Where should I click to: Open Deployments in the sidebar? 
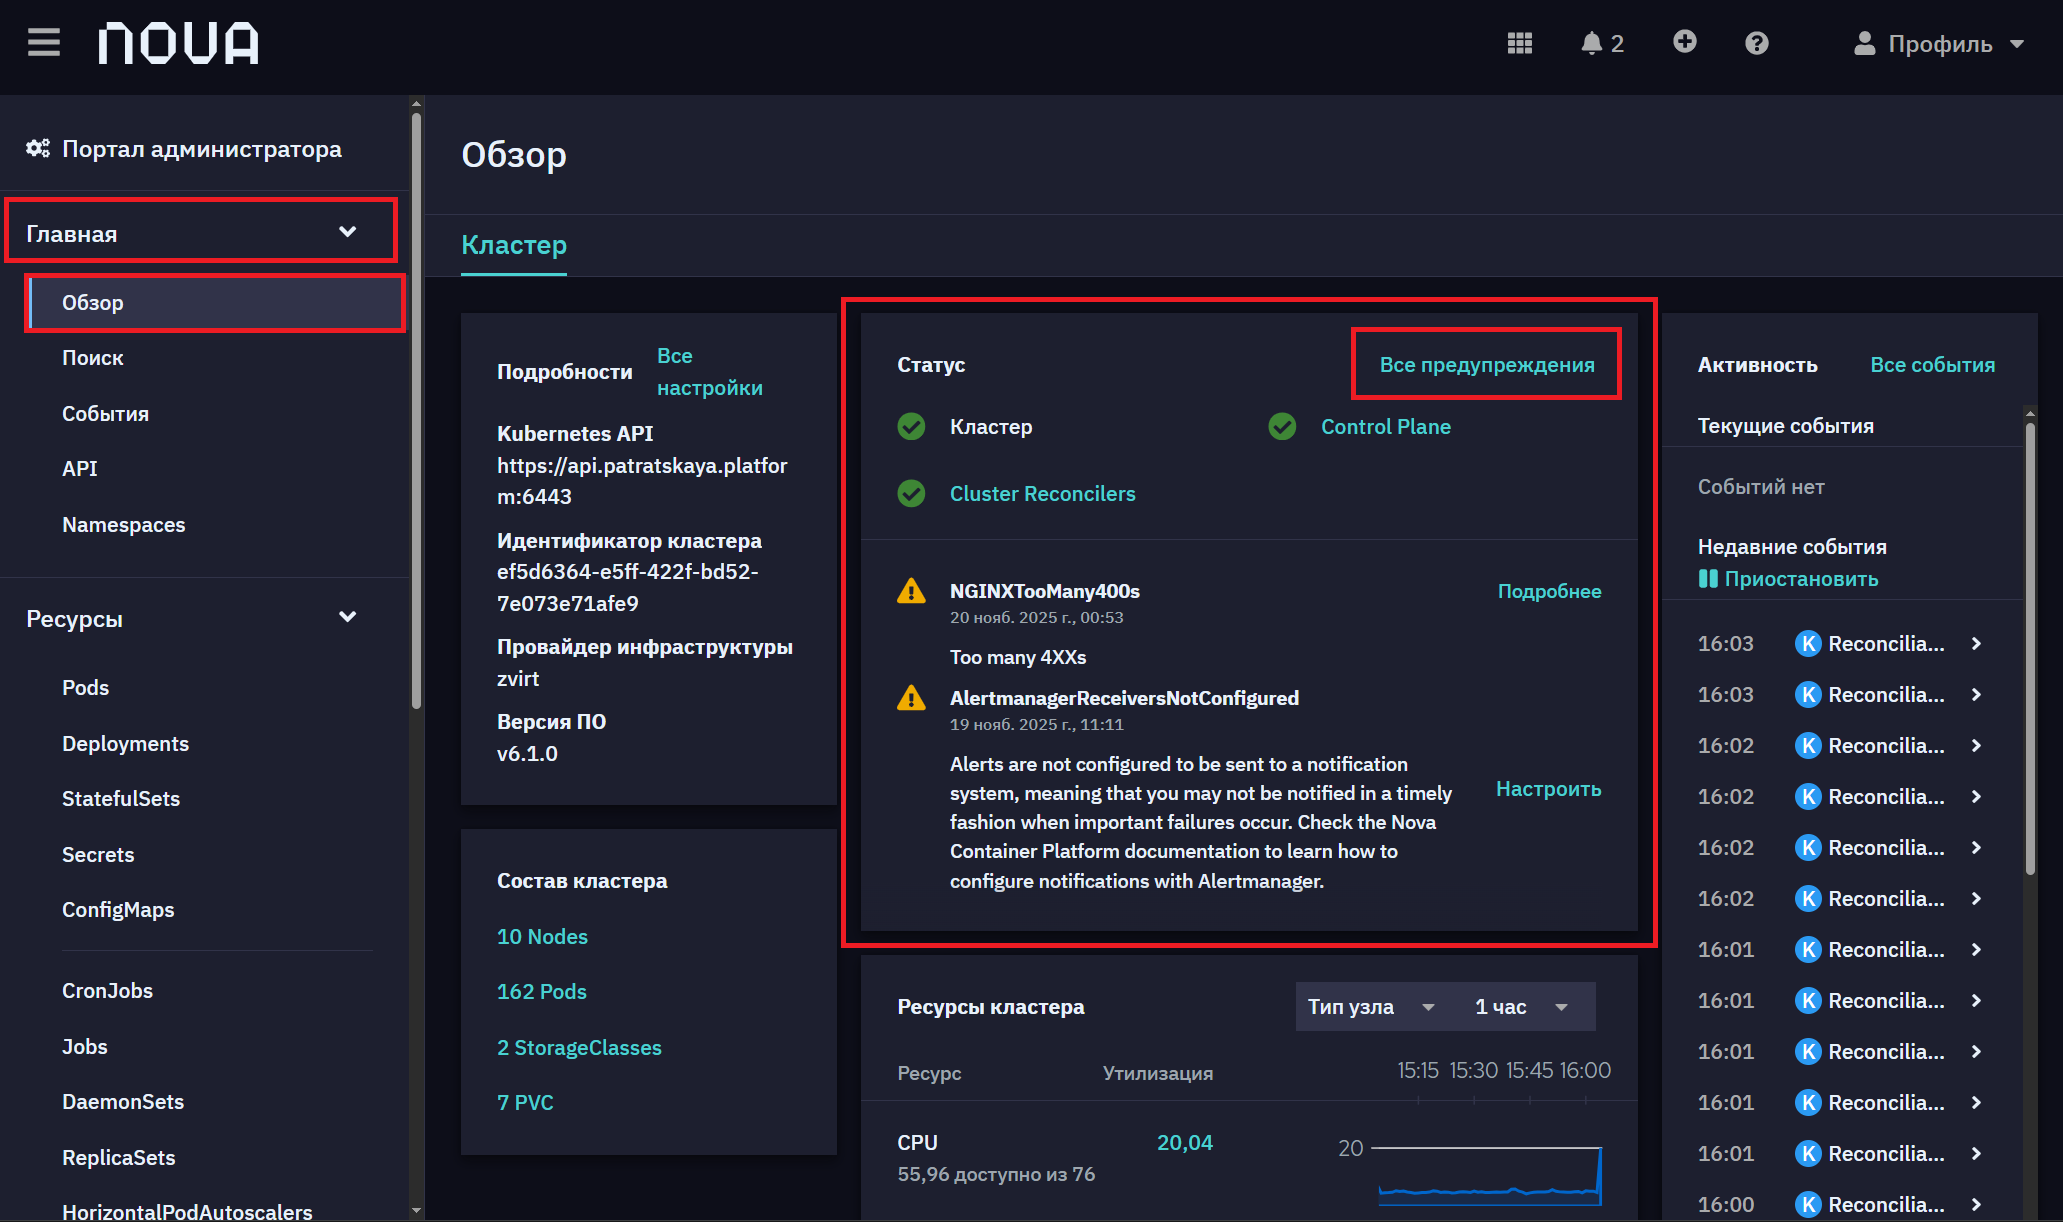click(125, 744)
